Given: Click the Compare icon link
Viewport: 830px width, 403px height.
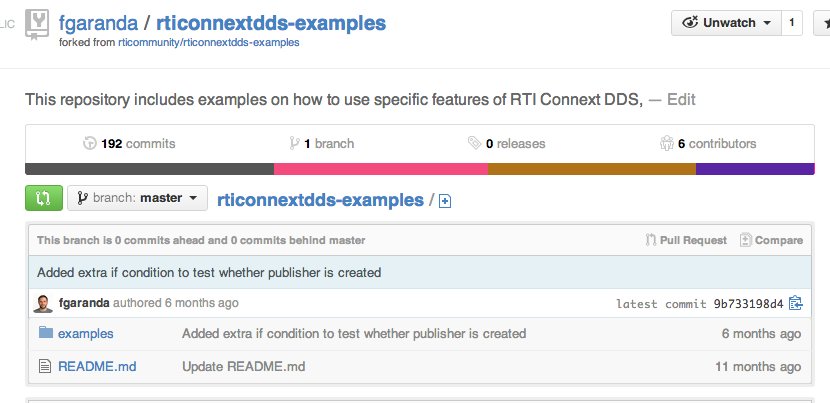Looking at the screenshot, I should (771, 240).
